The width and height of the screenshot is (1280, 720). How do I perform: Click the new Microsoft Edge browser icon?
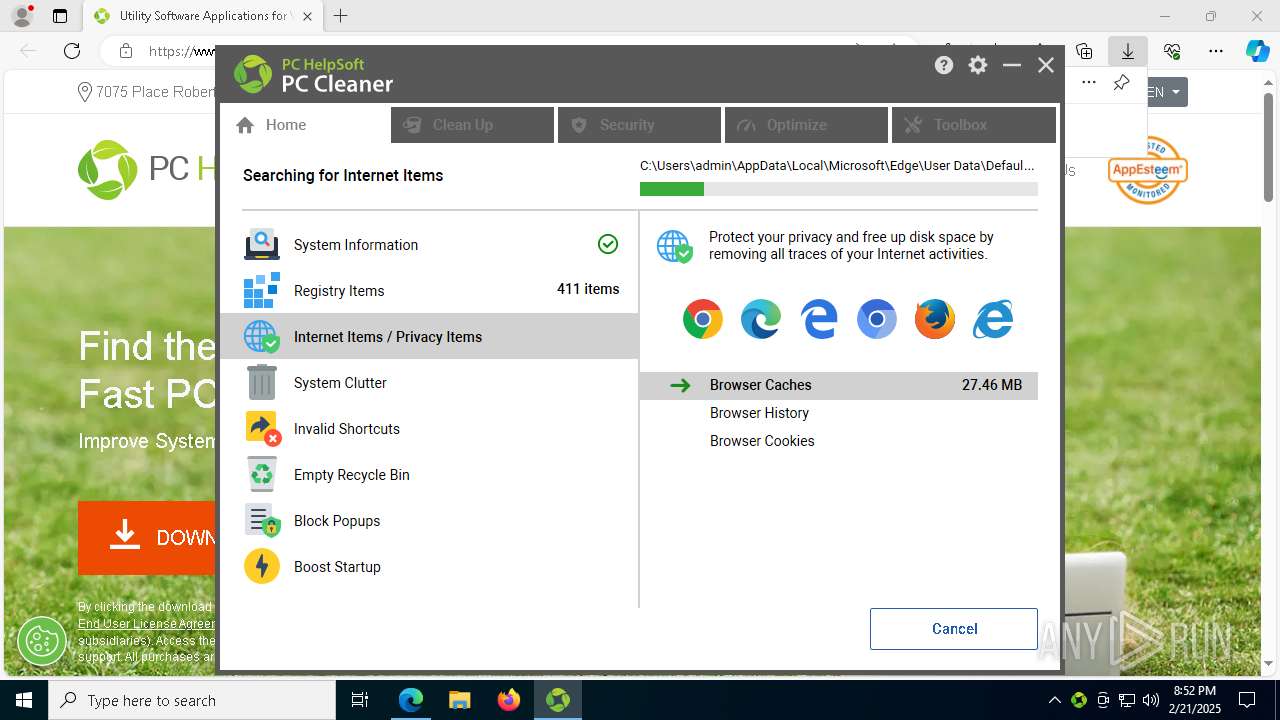[x=761, y=319]
